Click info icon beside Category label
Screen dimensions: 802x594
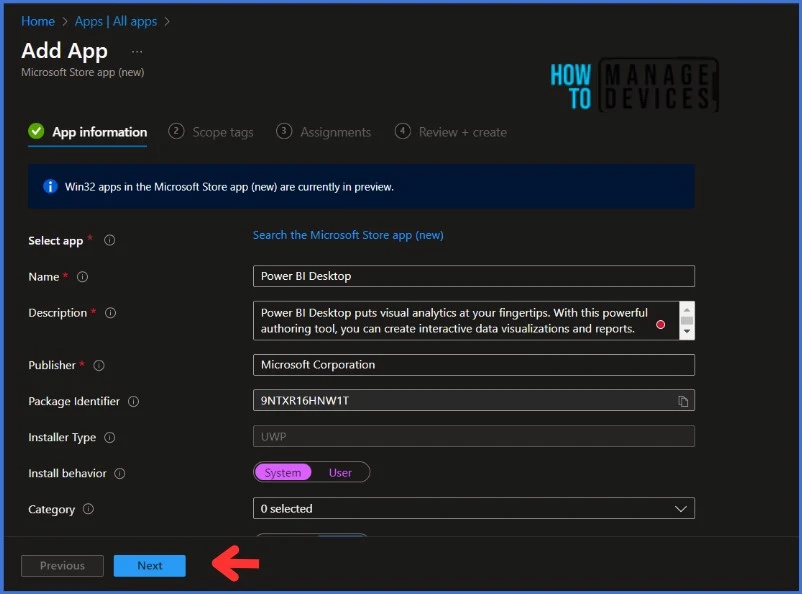[x=88, y=509]
